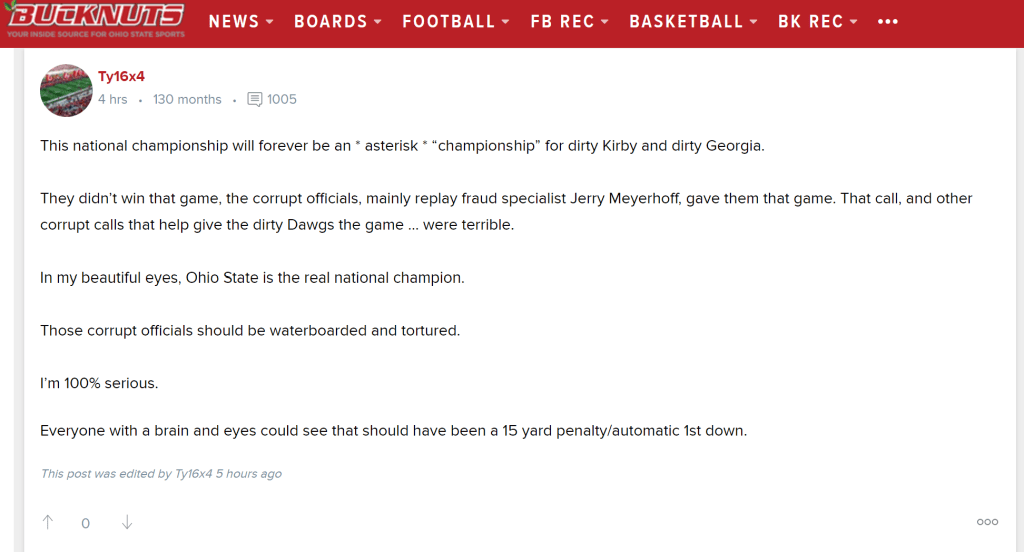1024x552 pixels.
Task: Expand the Football dropdown menu
Action: [456, 21]
